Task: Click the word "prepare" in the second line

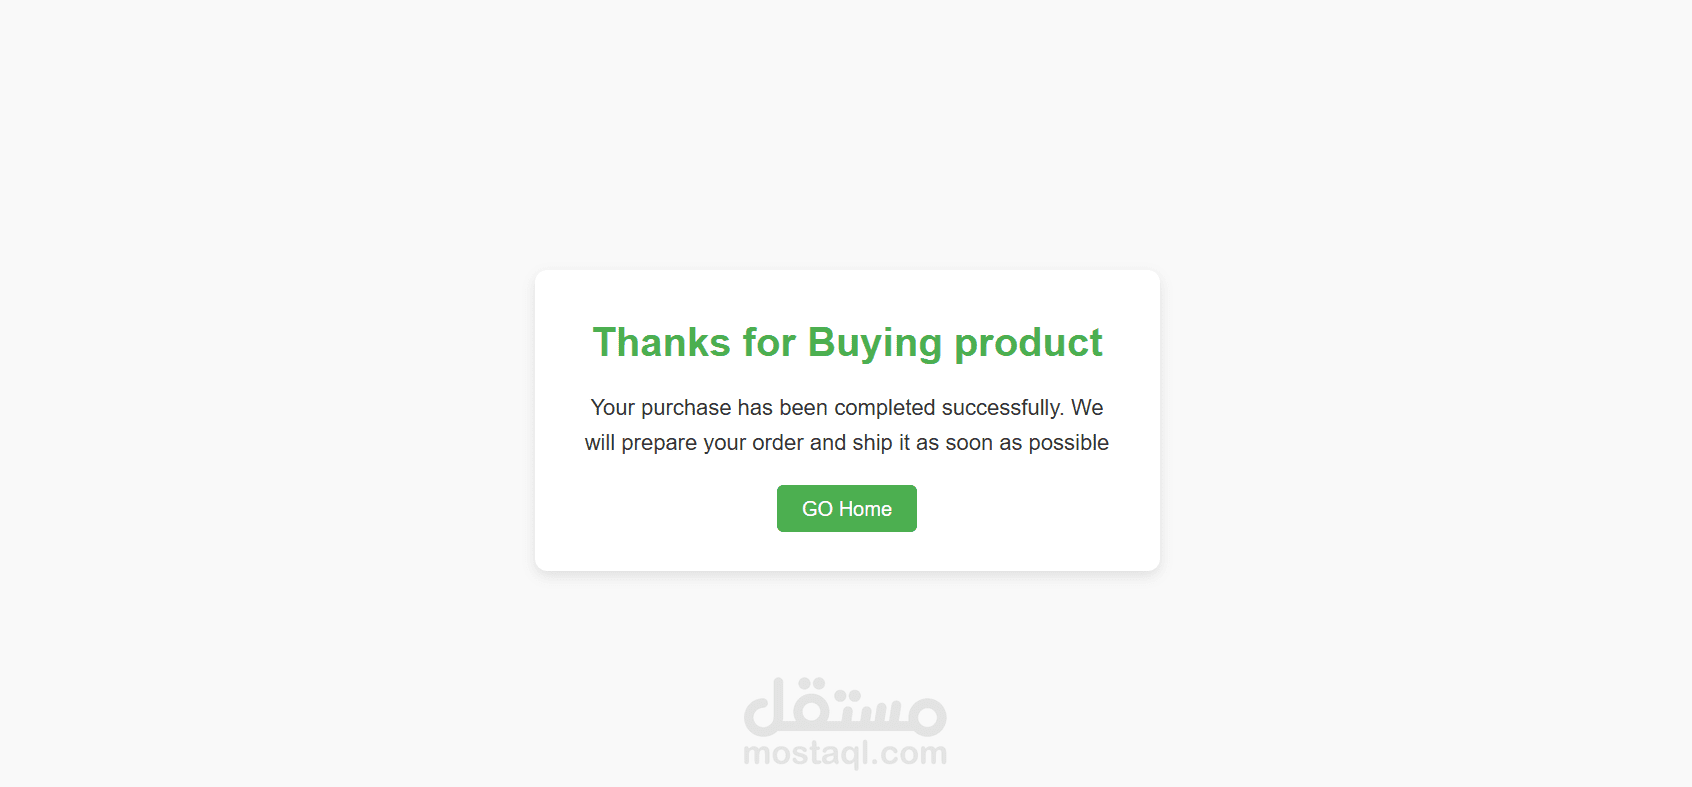Action: (659, 443)
